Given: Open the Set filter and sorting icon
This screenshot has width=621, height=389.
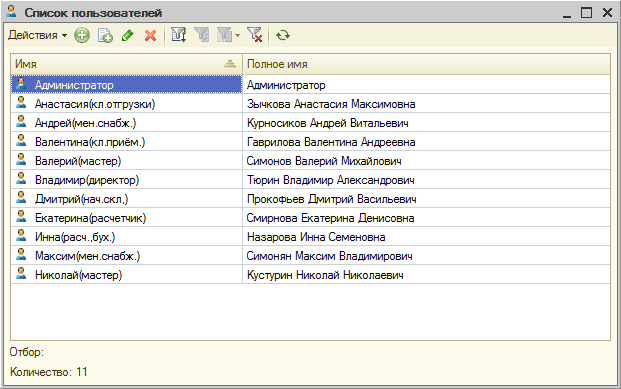Looking at the screenshot, I should [x=179, y=35].
